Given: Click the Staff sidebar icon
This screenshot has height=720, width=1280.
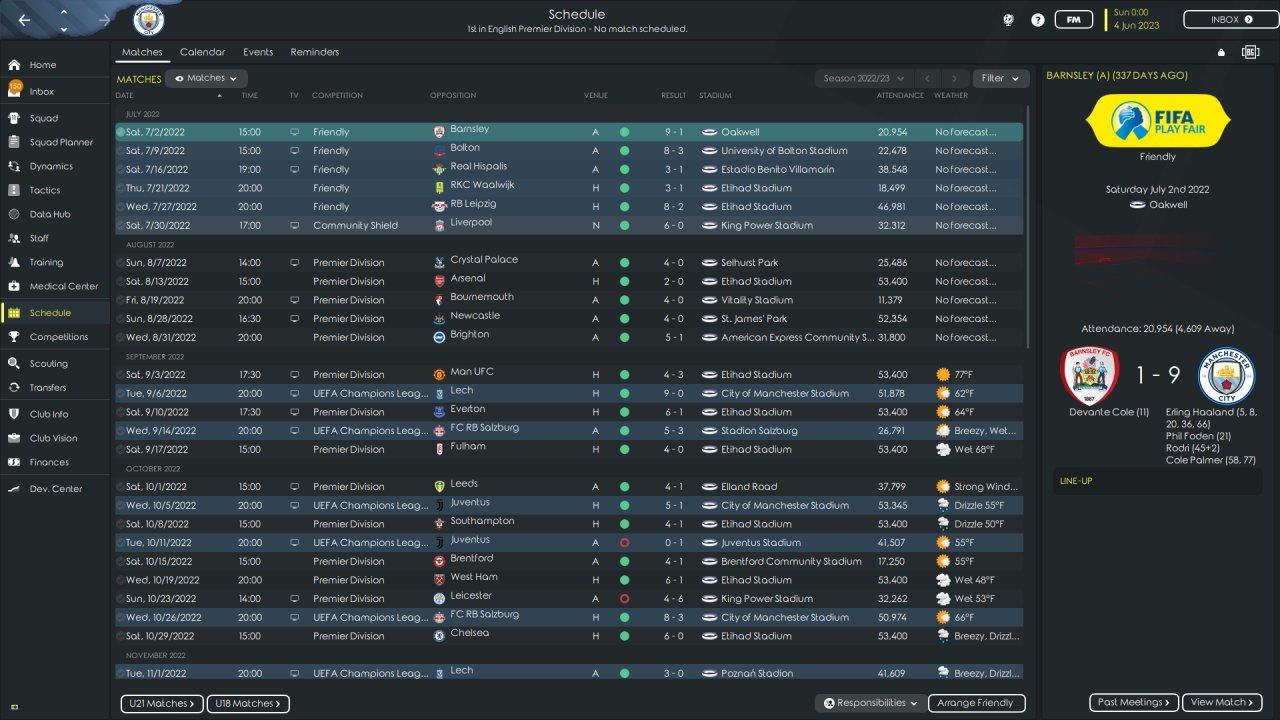Looking at the screenshot, I should 14,238.
